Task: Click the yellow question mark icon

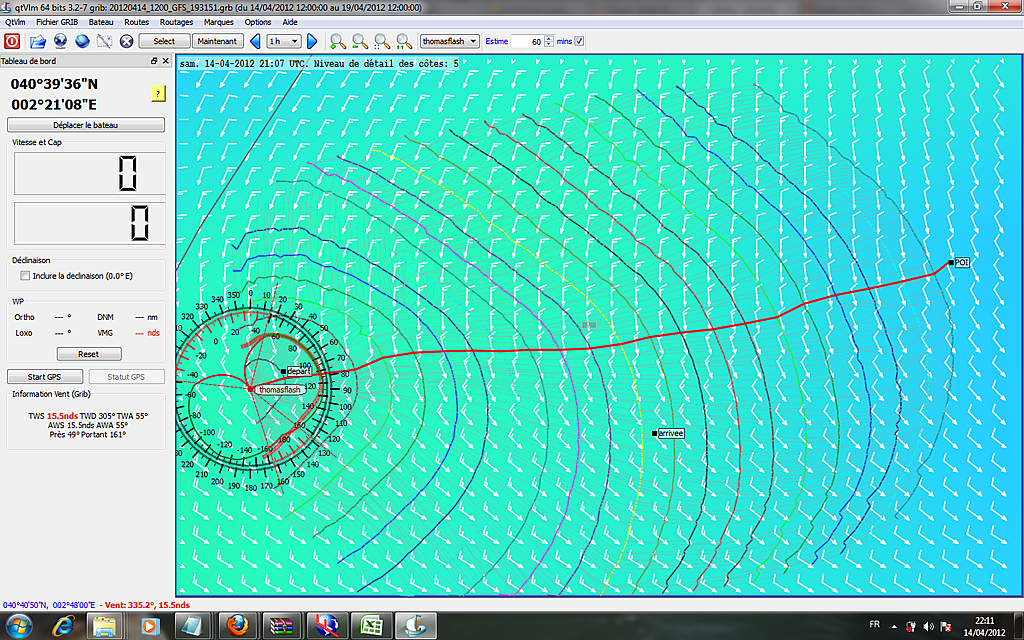Action: coord(157,93)
